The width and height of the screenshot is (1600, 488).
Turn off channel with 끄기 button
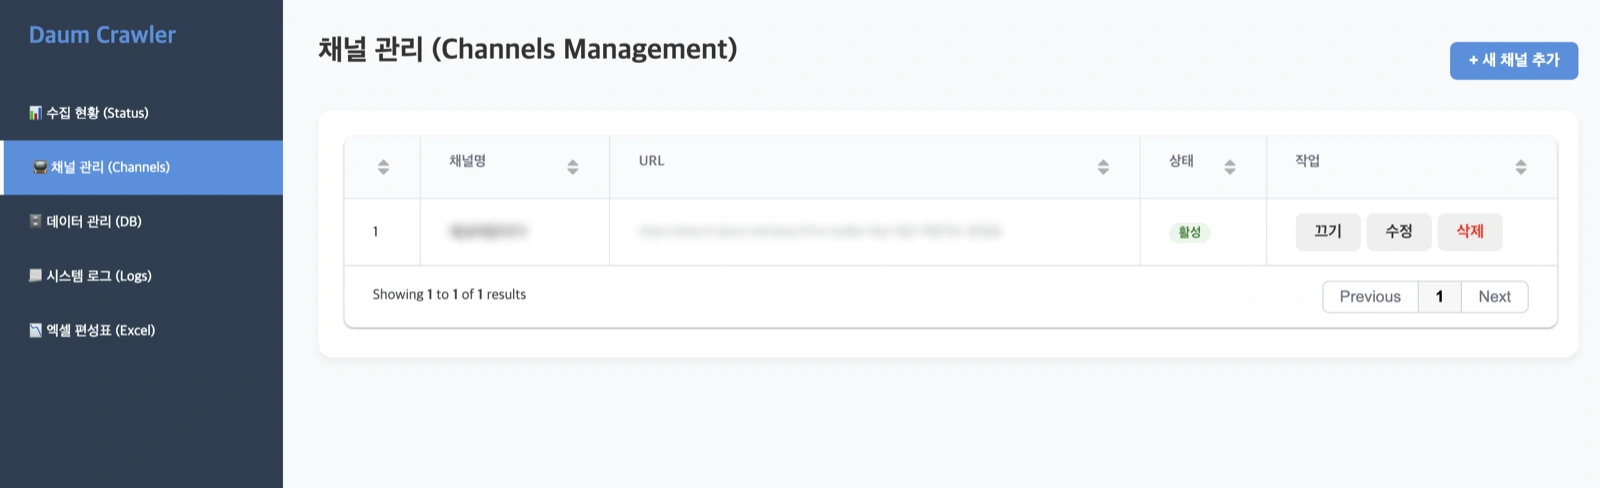(1328, 231)
